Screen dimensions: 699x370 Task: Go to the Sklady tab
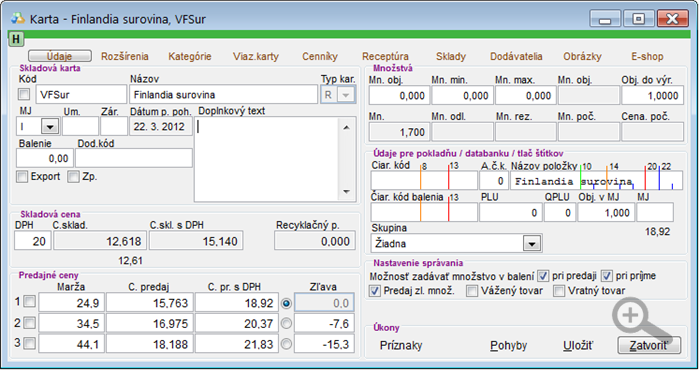451,57
